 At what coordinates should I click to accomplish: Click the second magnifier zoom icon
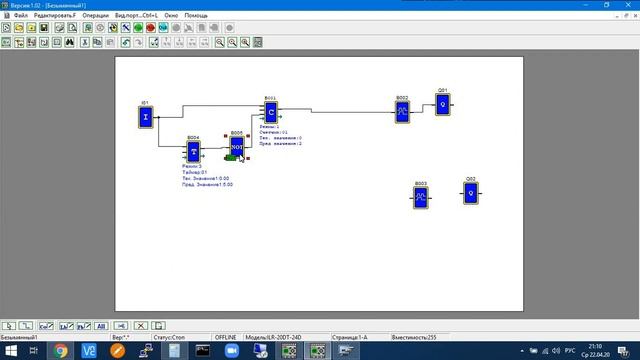[x=232, y=42]
